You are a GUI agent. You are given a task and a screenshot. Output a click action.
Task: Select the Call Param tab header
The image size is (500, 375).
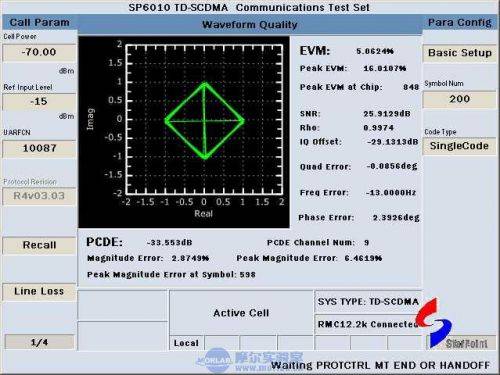click(40, 22)
